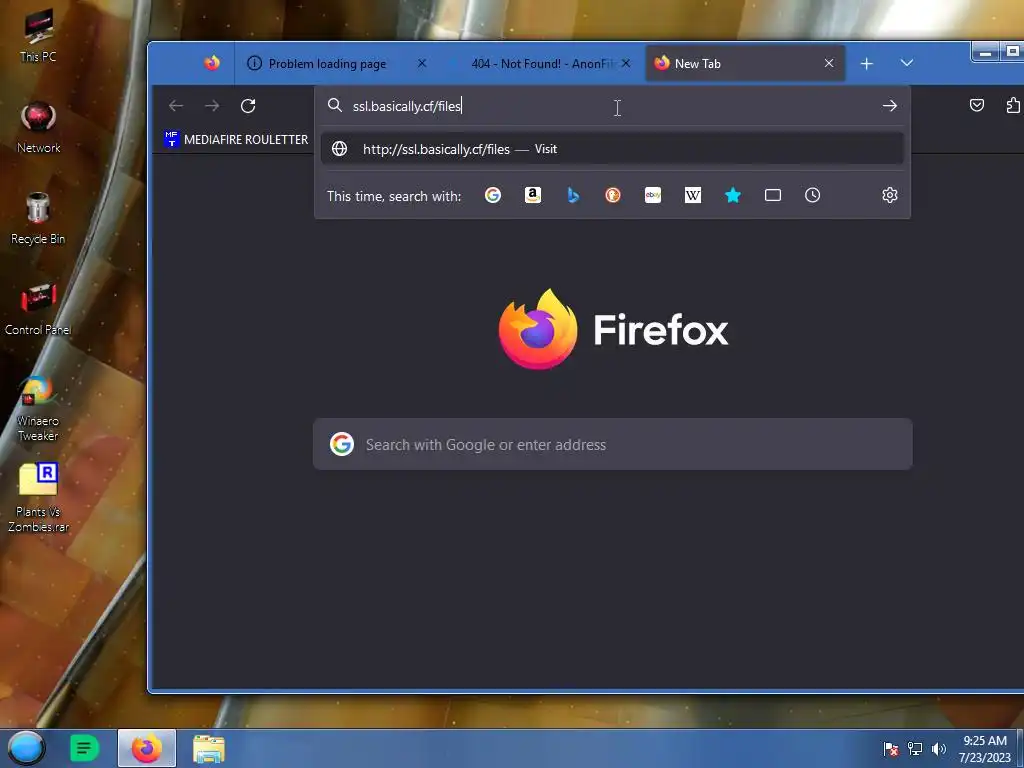The height and width of the screenshot is (768, 1024).
Task: Close the 404 - Not Found tab
Action: point(626,63)
